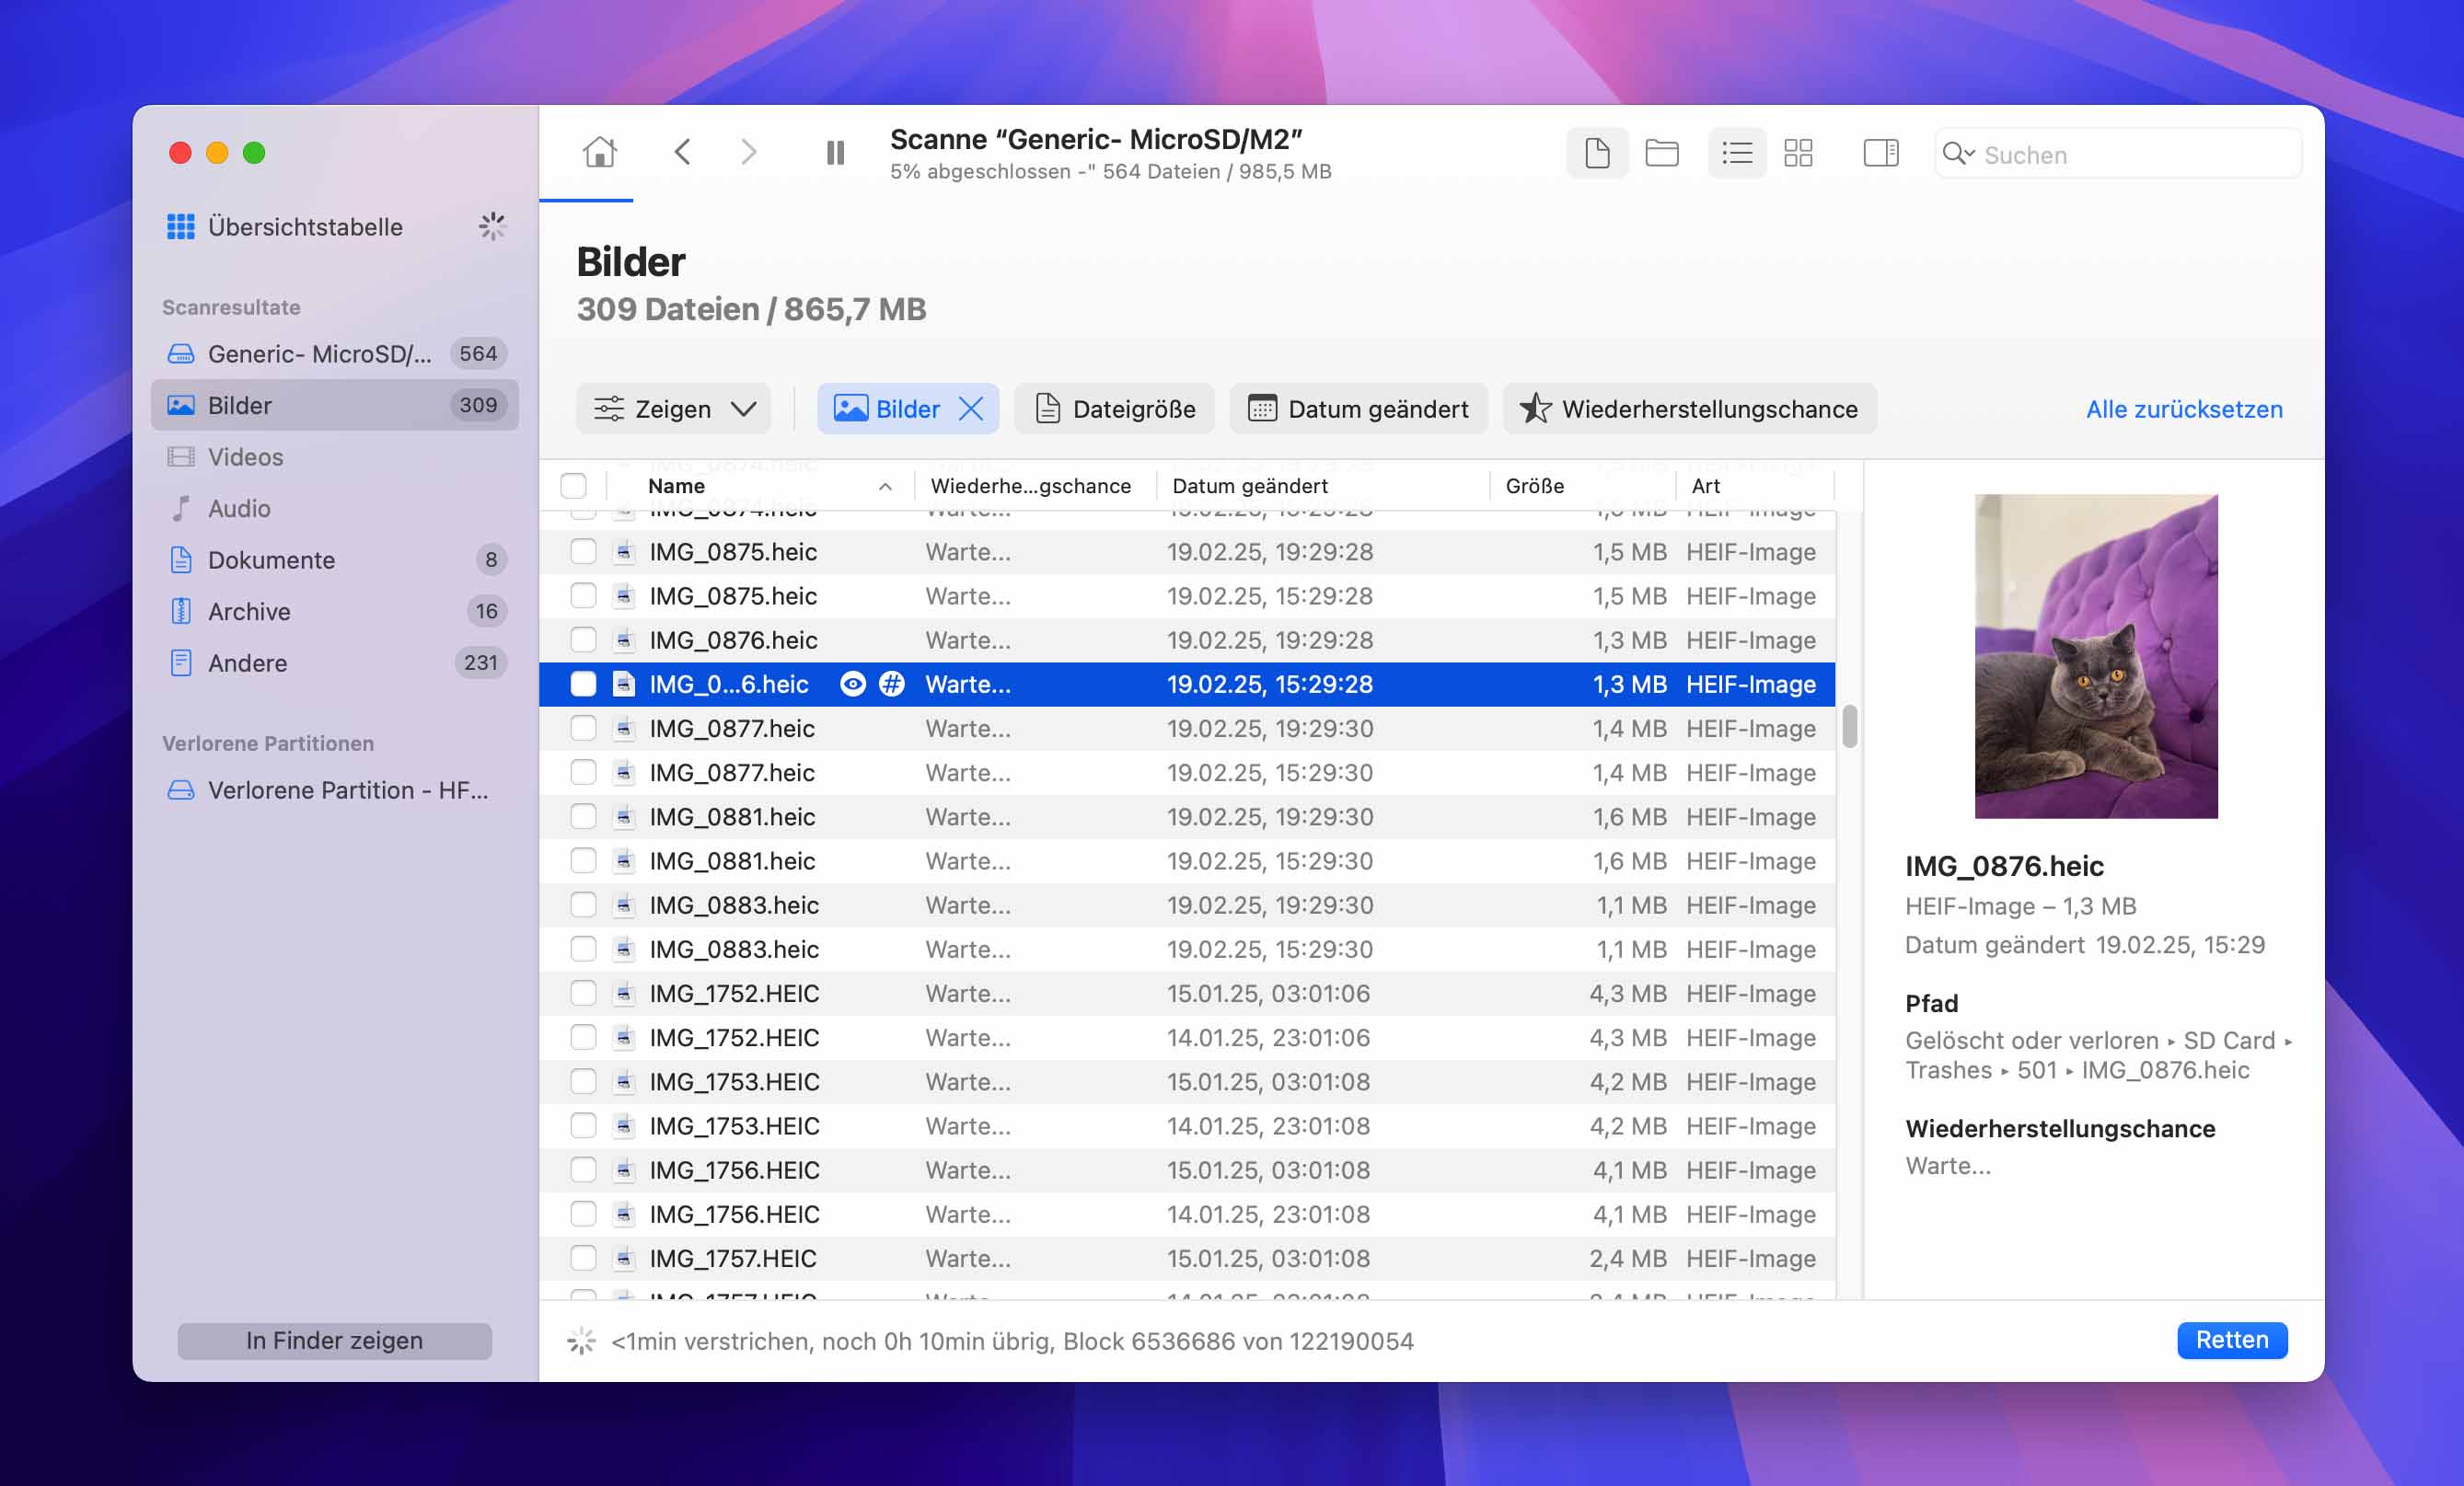Check IMG_0881.heic dated 15:29:30
The height and width of the screenshot is (1486, 2464).
tap(583, 860)
